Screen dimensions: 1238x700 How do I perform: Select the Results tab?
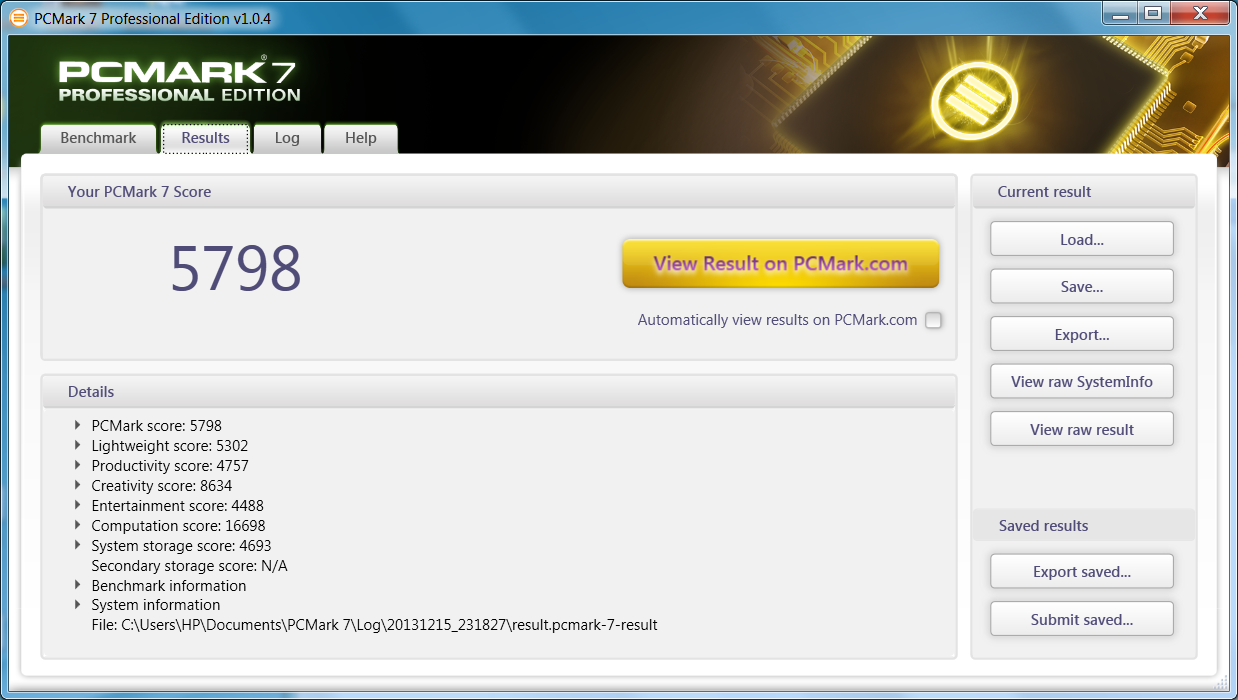[206, 138]
